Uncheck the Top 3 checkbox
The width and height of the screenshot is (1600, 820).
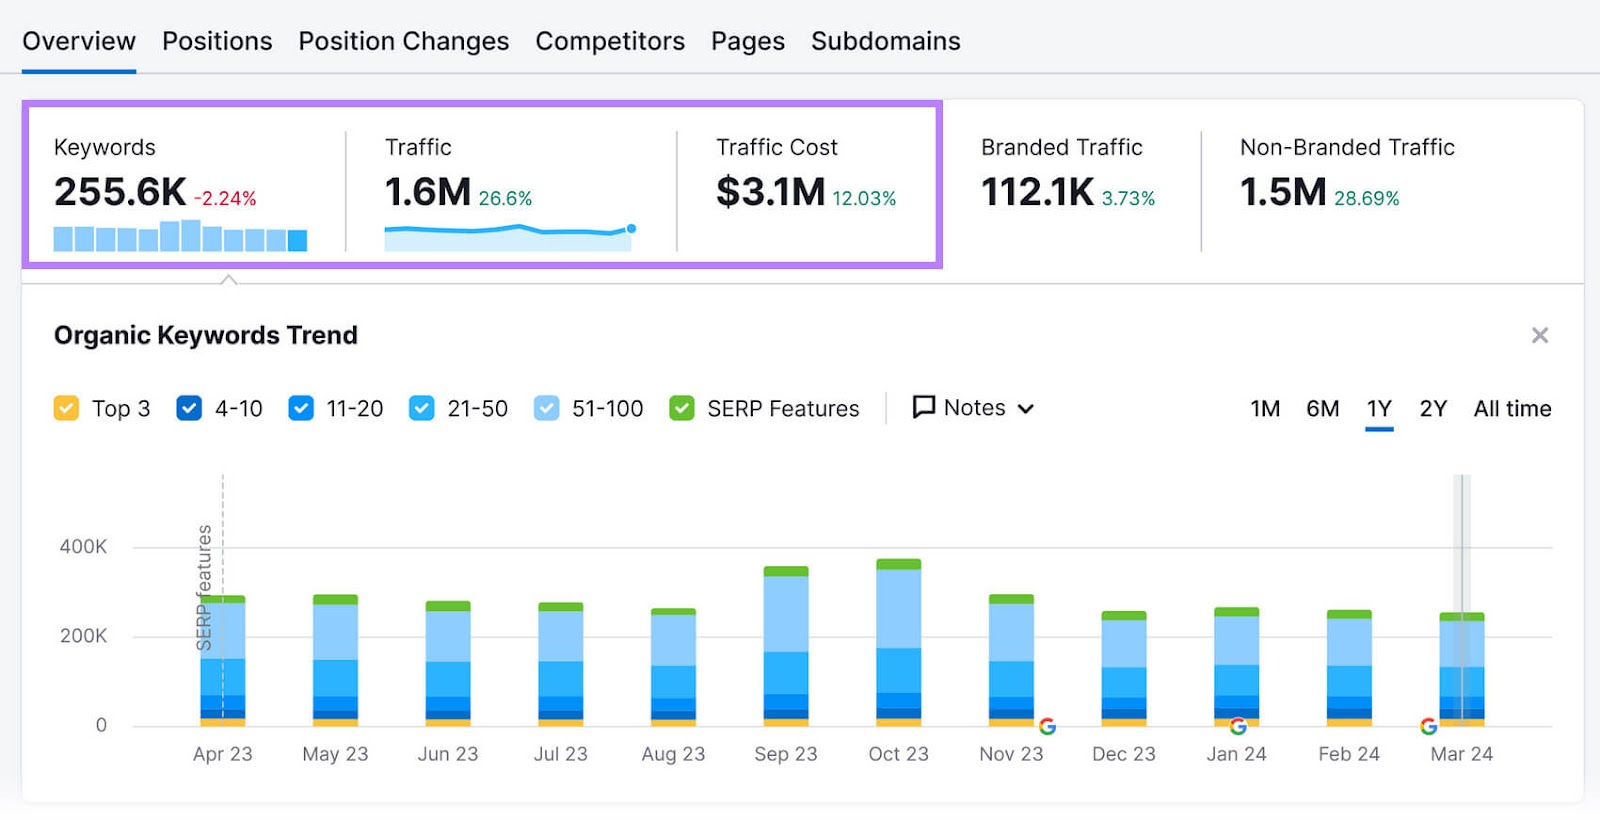click(66, 408)
